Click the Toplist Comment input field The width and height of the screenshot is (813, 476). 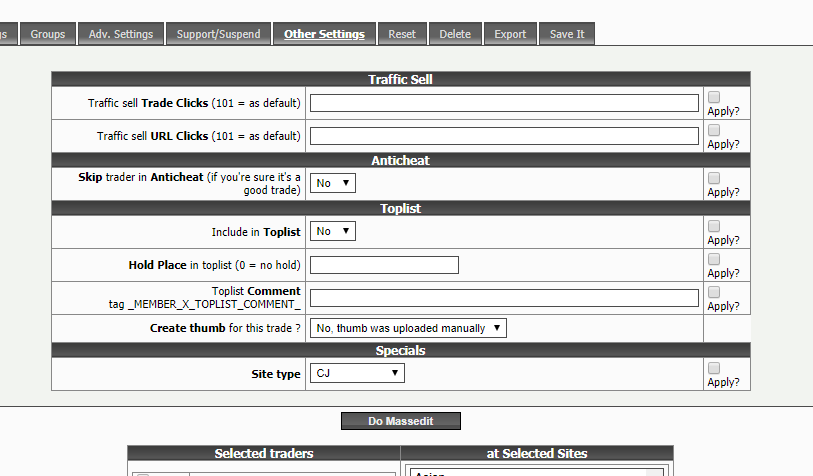(x=504, y=298)
